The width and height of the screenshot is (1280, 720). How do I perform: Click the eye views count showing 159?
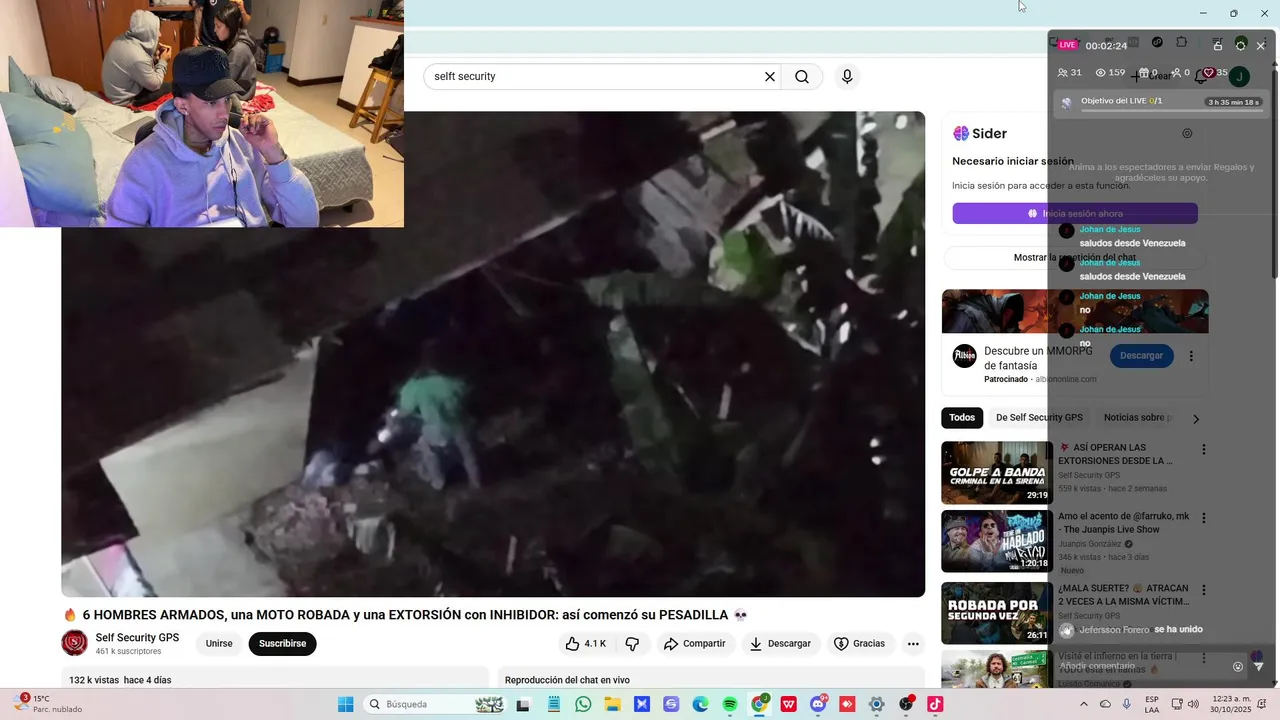pos(1110,72)
